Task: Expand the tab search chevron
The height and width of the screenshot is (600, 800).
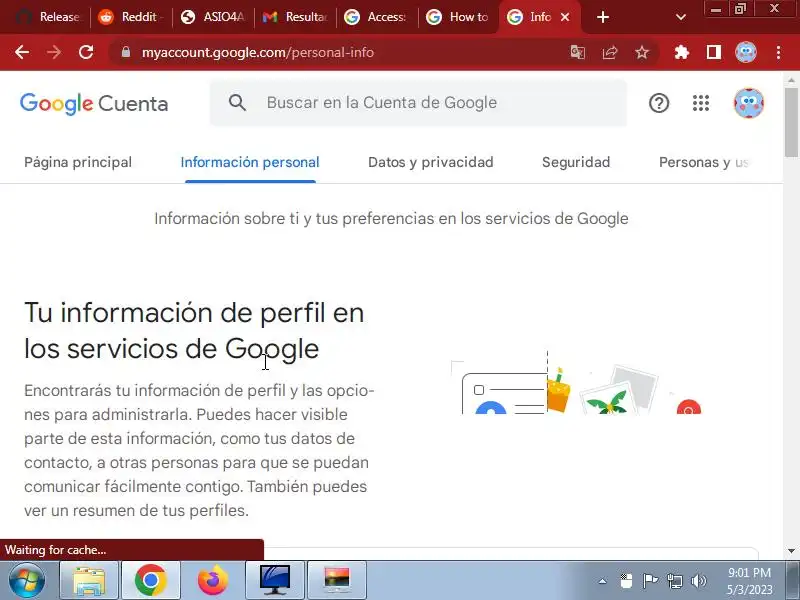Action: (681, 17)
